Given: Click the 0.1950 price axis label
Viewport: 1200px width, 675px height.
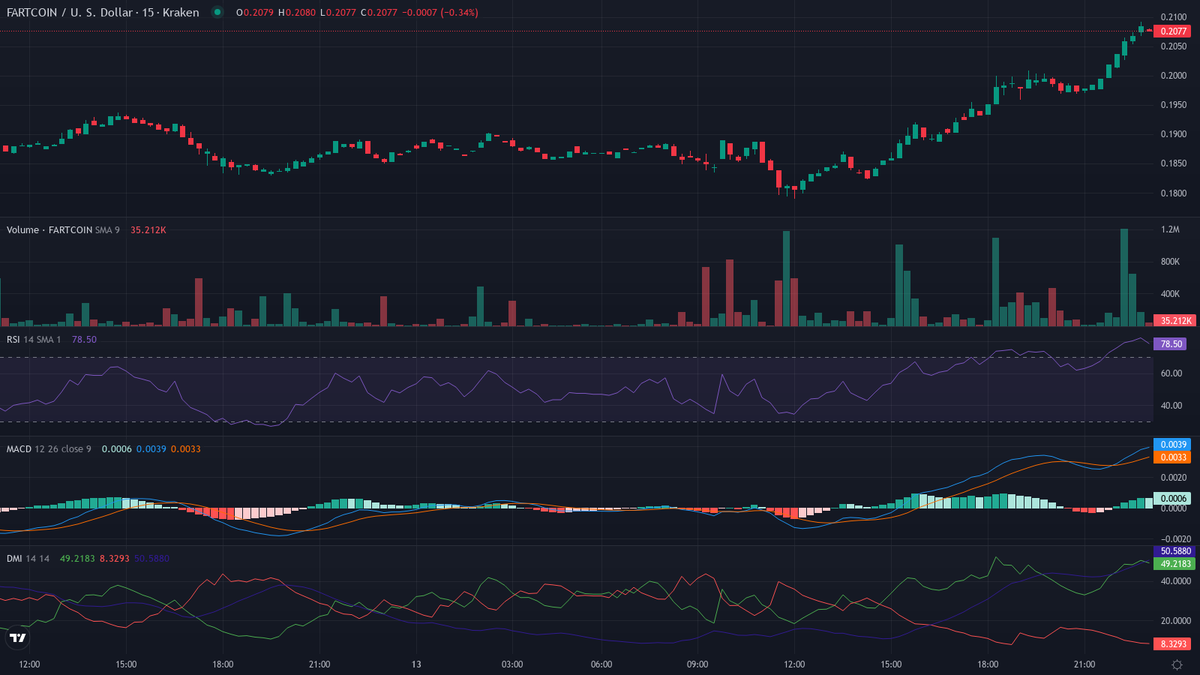Looking at the screenshot, I should (x=1172, y=105).
